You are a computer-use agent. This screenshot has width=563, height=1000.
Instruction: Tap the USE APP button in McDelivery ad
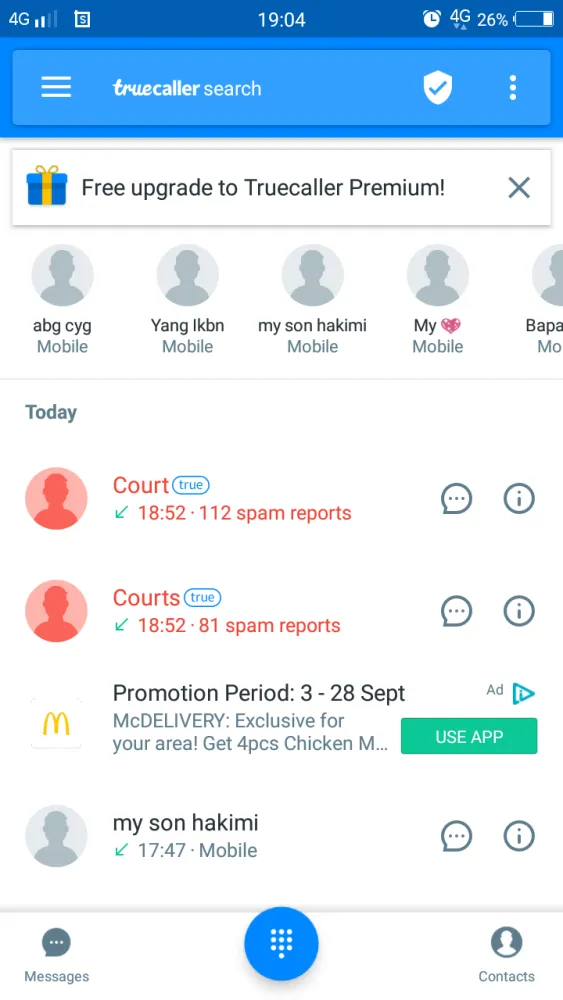469,737
